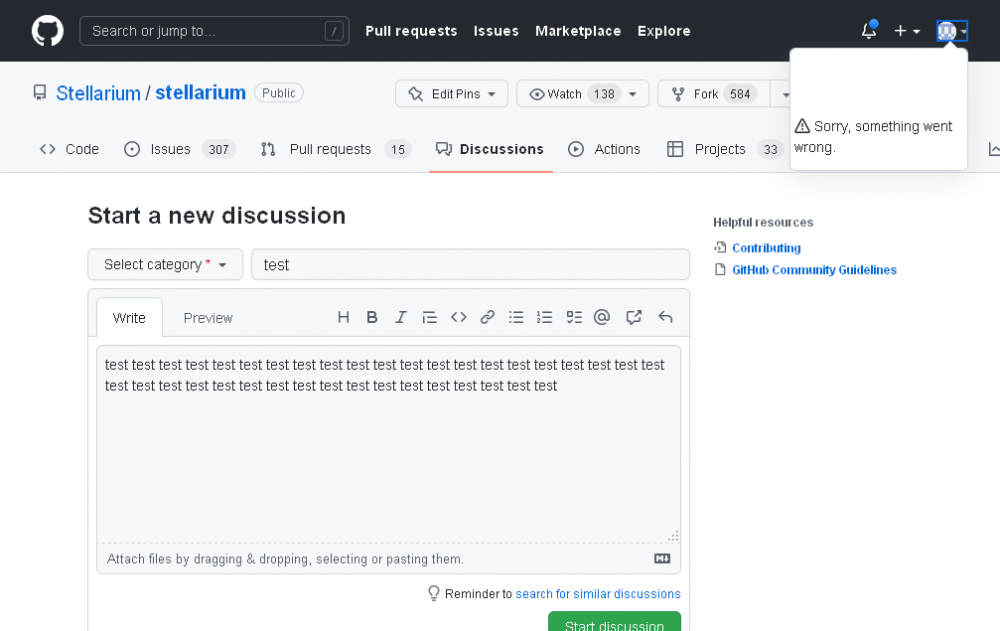The image size is (1000, 631).
Task: Insert a numbered list
Action: point(545,317)
